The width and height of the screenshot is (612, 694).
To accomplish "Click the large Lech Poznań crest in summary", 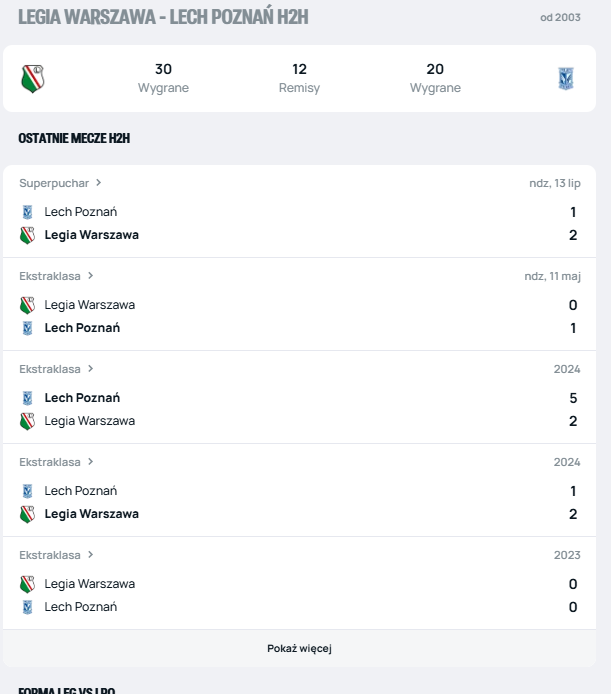I will click(x=566, y=78).
